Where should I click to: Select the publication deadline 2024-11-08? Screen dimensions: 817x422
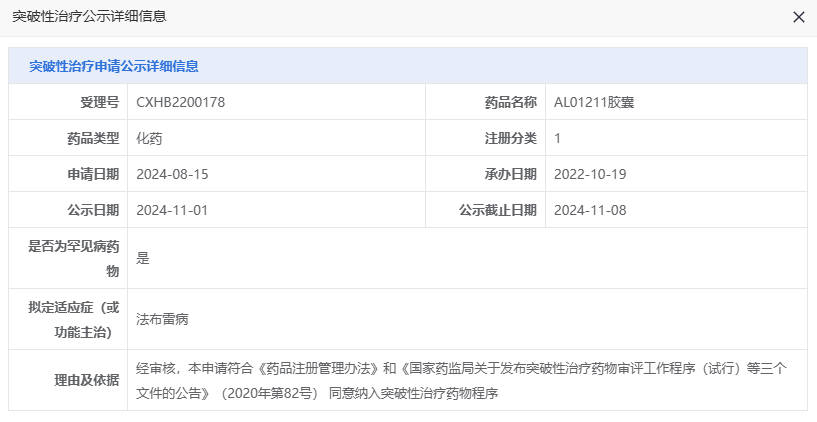(590, 210)
